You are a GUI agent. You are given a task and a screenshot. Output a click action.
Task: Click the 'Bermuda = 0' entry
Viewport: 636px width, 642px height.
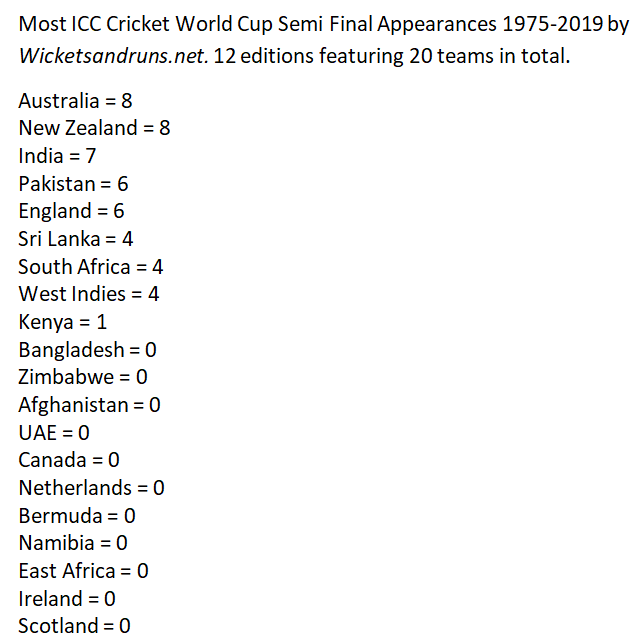(77, 516)
